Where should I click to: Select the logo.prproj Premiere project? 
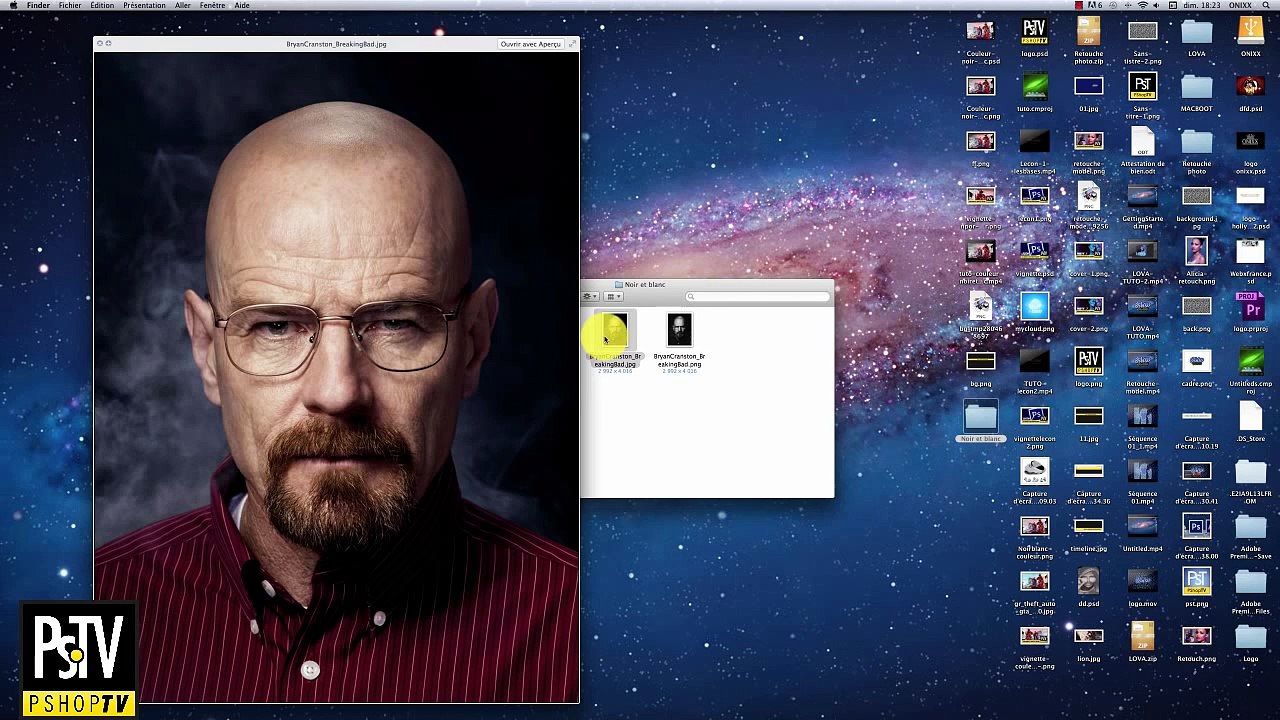point(1250,307)
